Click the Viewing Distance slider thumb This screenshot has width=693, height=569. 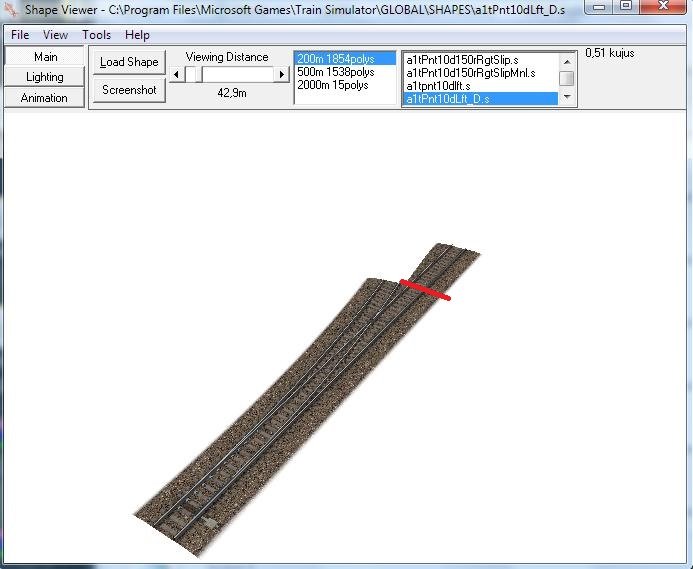pyautogui.click(x=194, y=74)
